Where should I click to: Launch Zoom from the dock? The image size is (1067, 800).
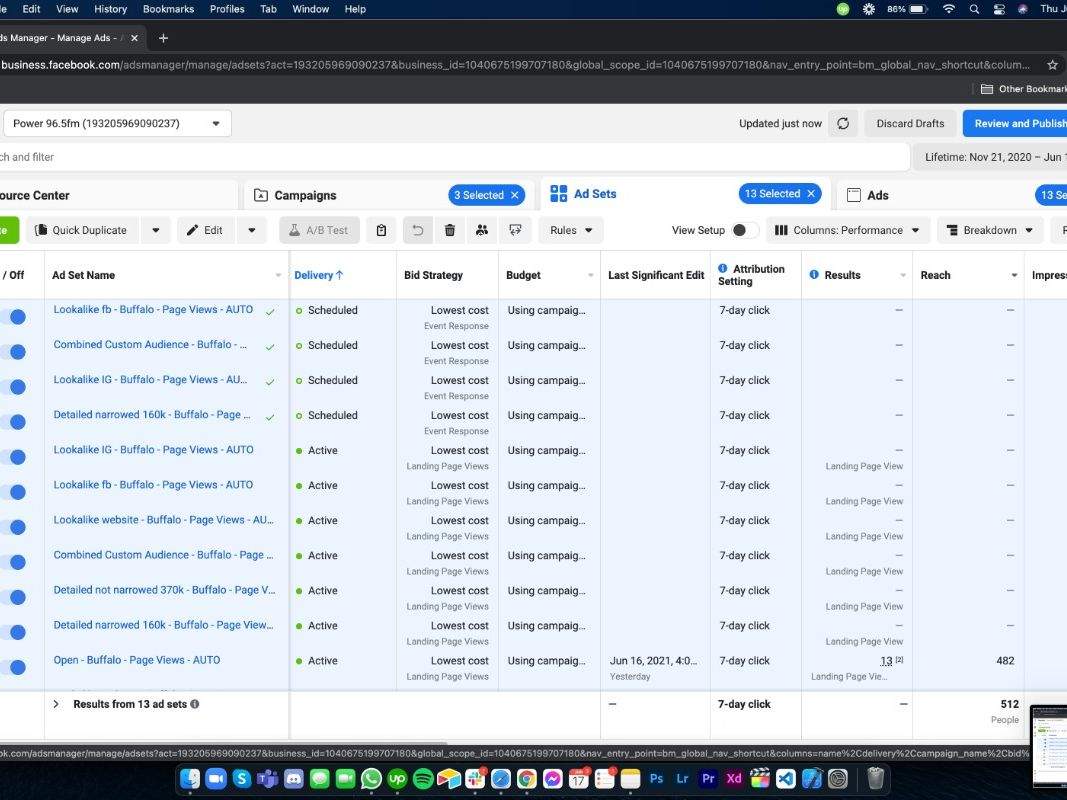[216, 778]
